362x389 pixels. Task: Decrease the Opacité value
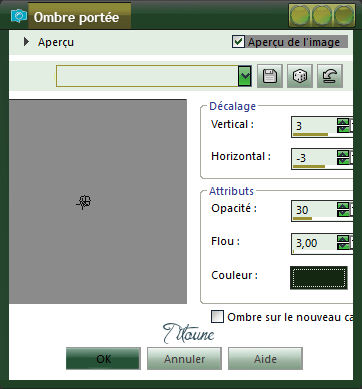[343, 212]
